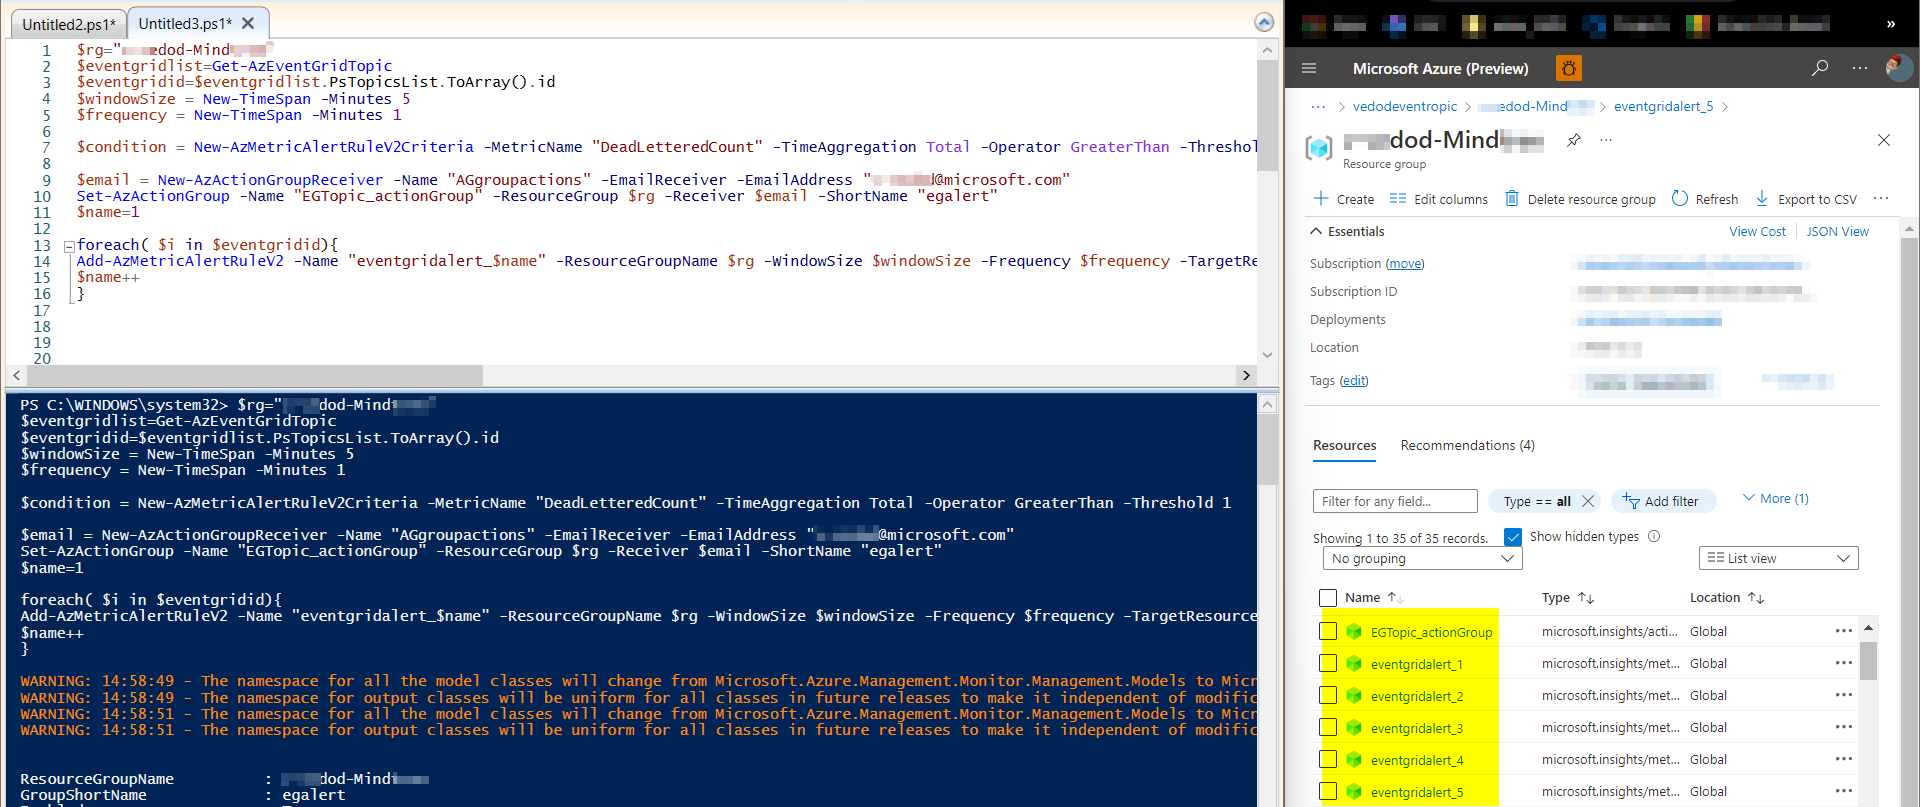The height and width of the screenshot is (807, 1920).
Task: Open row menu for eventgridalert_3
Action: (1844, 727)
